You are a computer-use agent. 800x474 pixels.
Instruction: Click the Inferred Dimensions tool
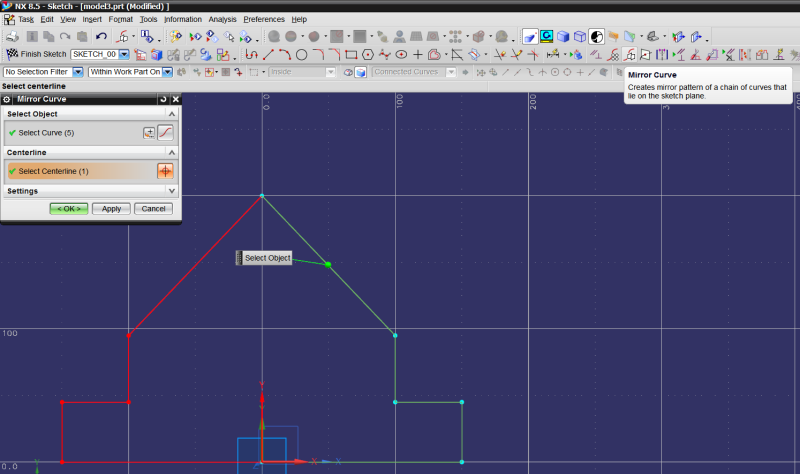(x=553, y=55)
